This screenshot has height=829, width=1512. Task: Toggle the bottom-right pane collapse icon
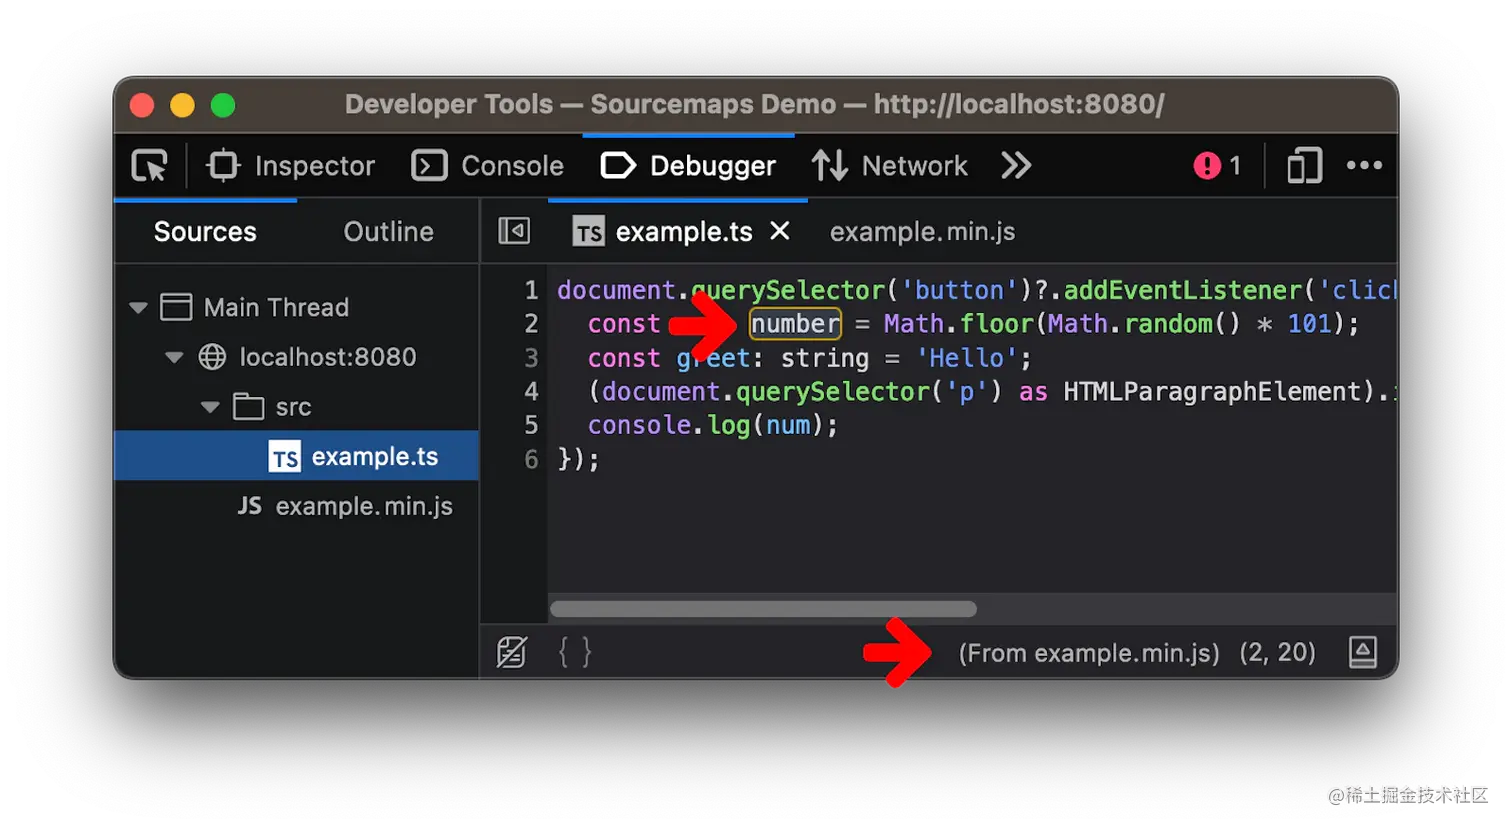pos(1363,653)
